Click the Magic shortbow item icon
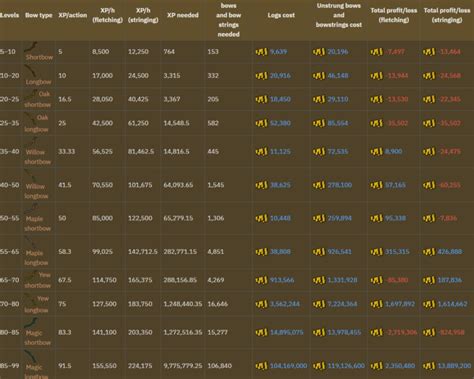This screenshot has height=379, width=474. point(31,323)
